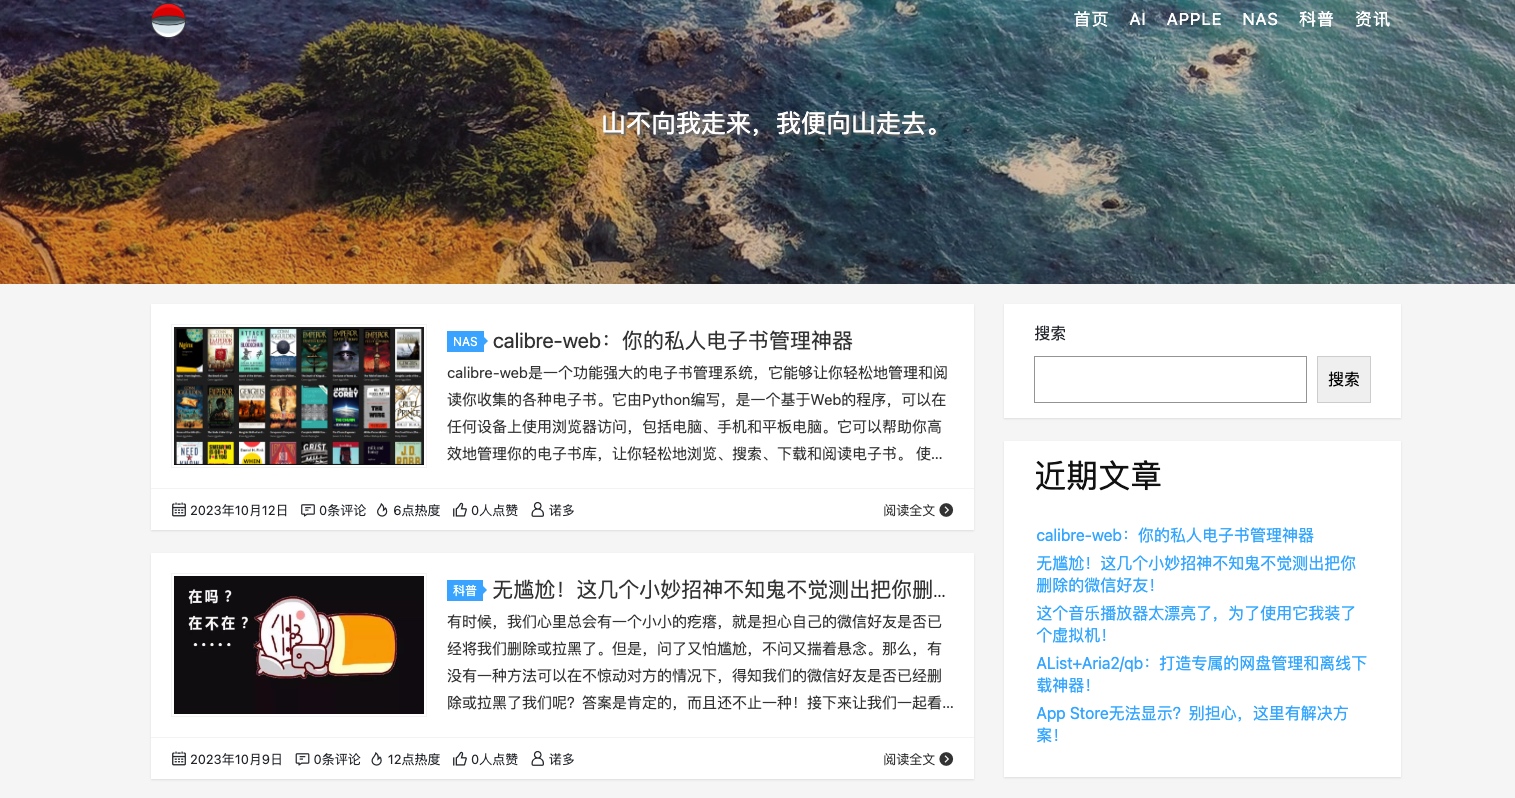The image size is (1515, 798).
Task: Click date text 2023年10月9日
Action: click(x=236, y=759)
